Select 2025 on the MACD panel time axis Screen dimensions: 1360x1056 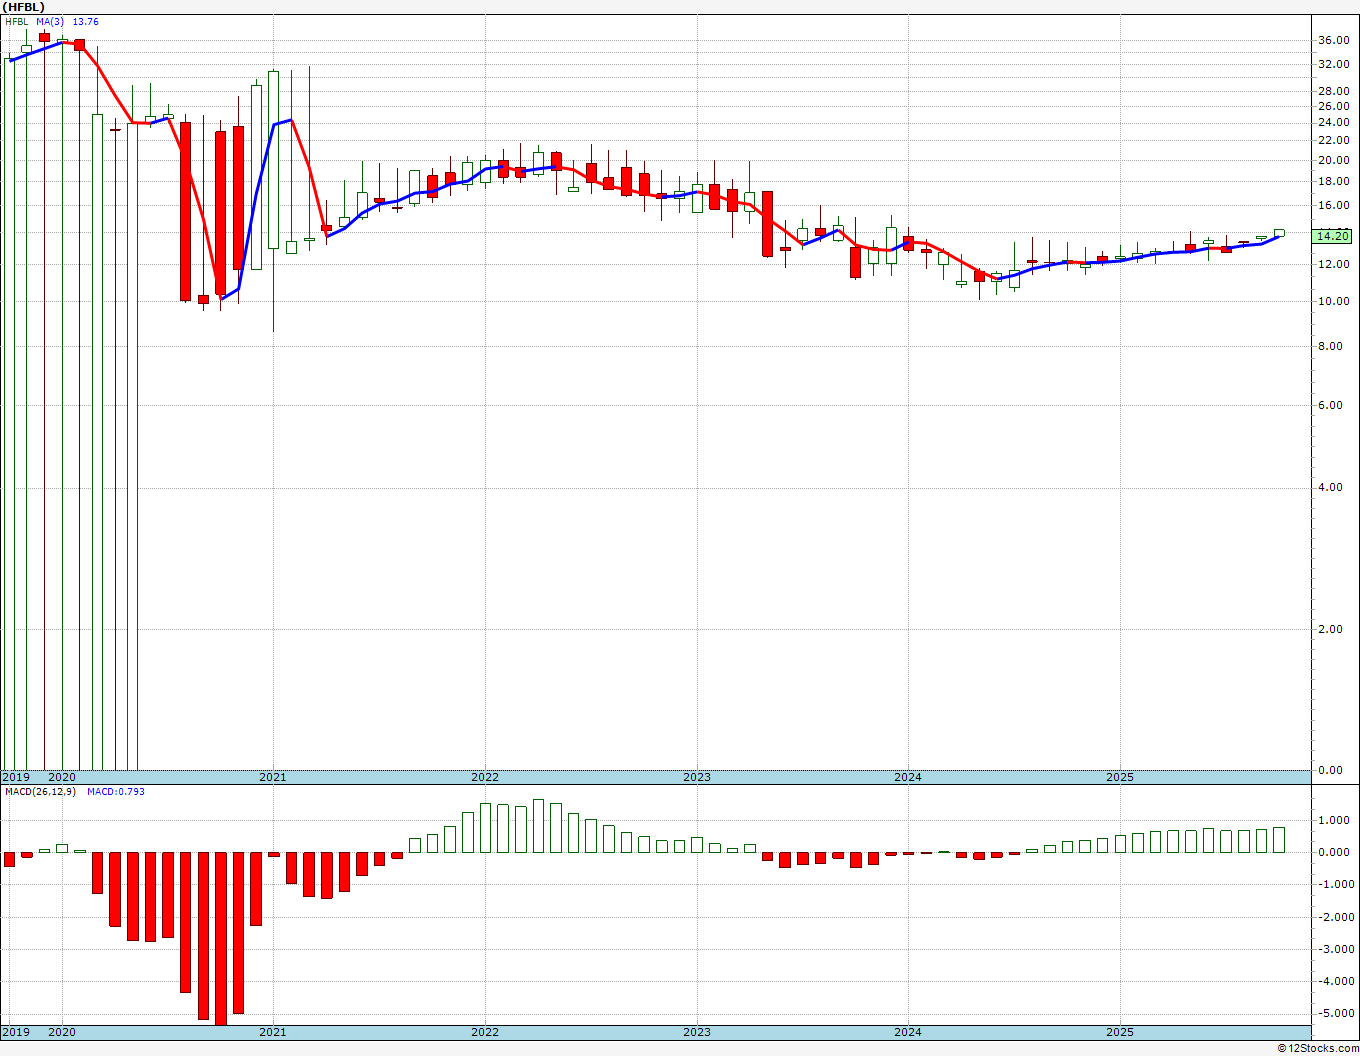point(1120,1032)
